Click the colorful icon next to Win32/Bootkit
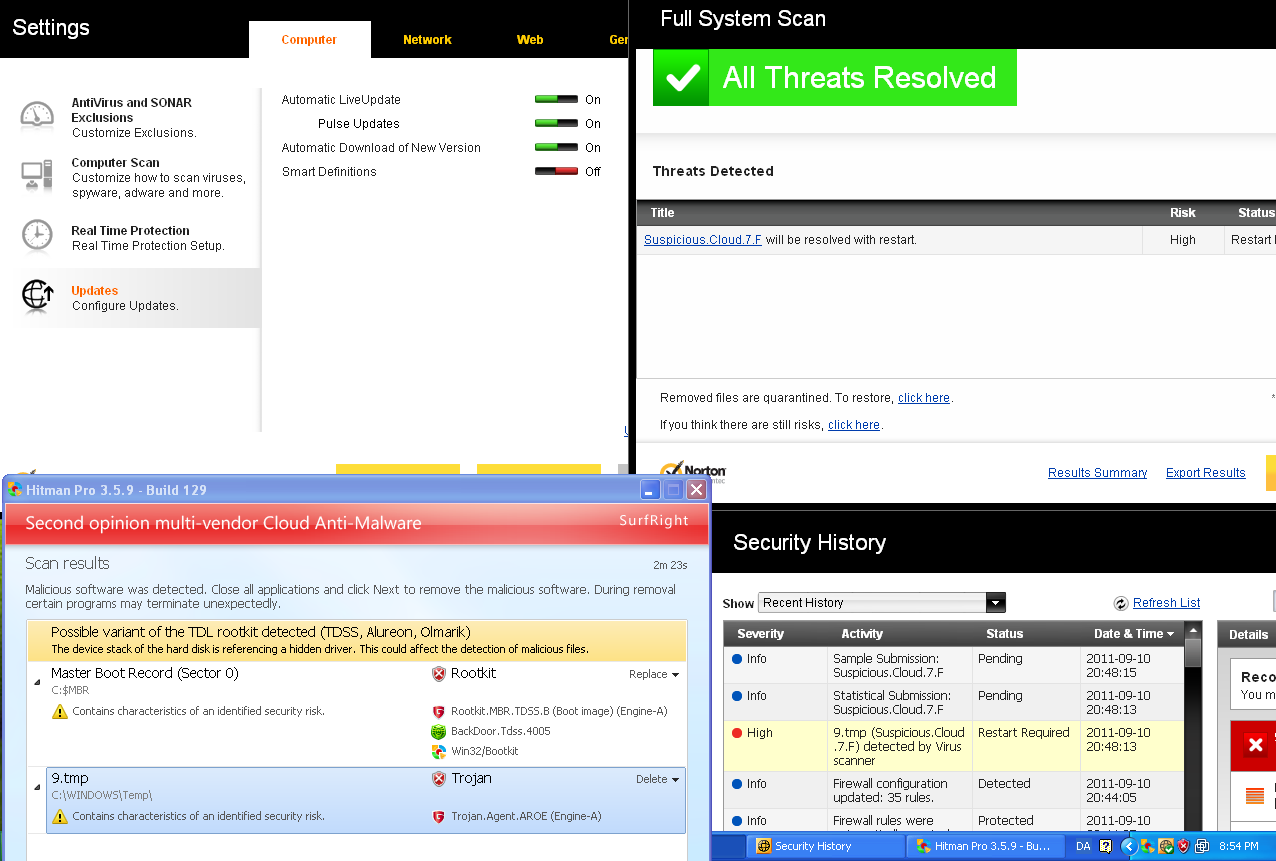The image size is (1276, 861). [x=438, y=752]
